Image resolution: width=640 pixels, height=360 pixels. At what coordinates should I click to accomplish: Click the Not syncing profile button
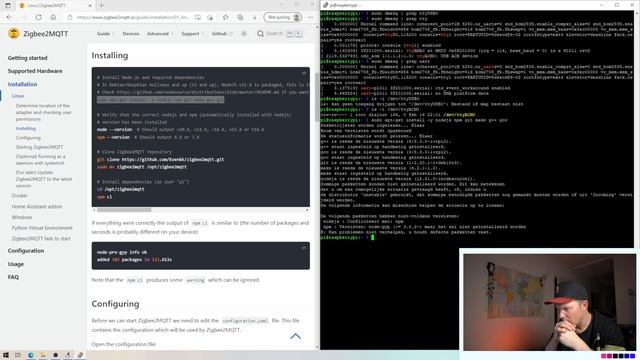pos(282,18)
